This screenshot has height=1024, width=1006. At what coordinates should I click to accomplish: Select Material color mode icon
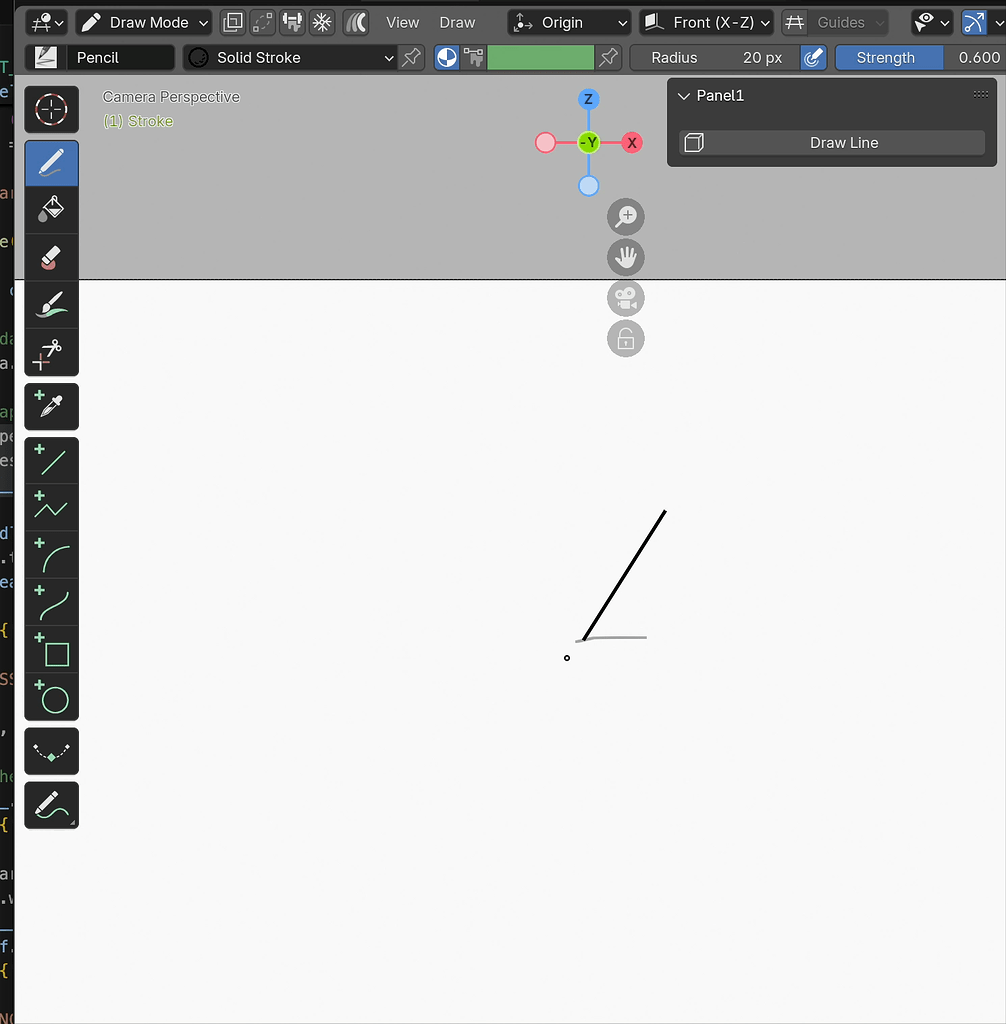coord(447,57)
